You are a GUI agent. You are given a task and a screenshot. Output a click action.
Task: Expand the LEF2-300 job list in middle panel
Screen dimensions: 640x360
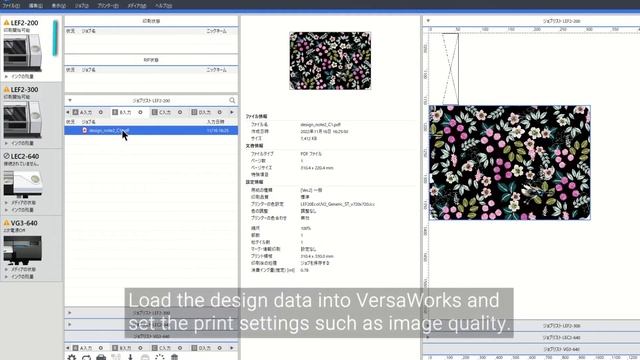[x=70, y=313]
